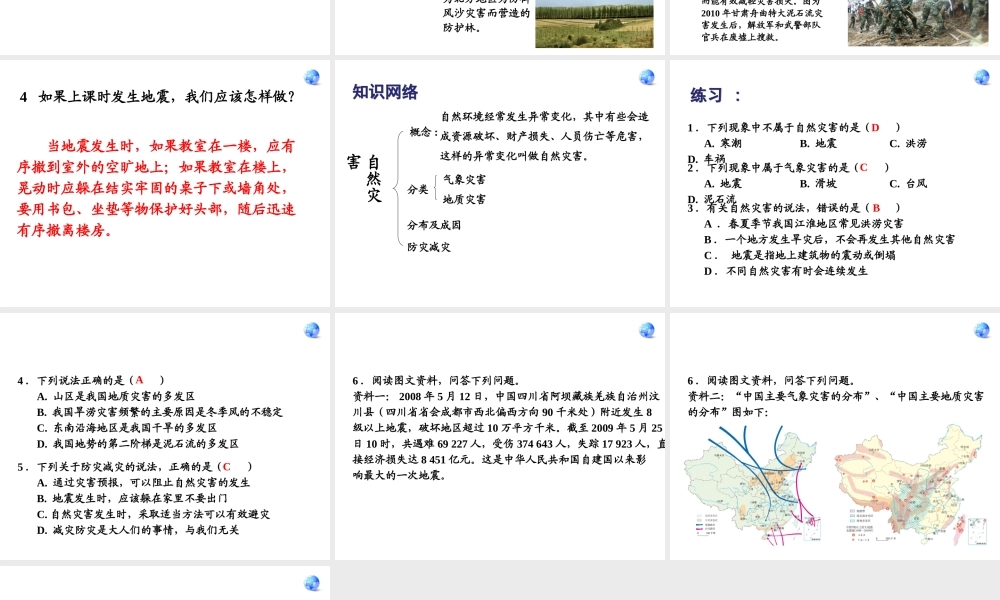Click the 概念： label in the knowledge diagram
Image resolution: width=1000 pixels, height=600 pixels.
pyautogui.click(x=423, y=132)
